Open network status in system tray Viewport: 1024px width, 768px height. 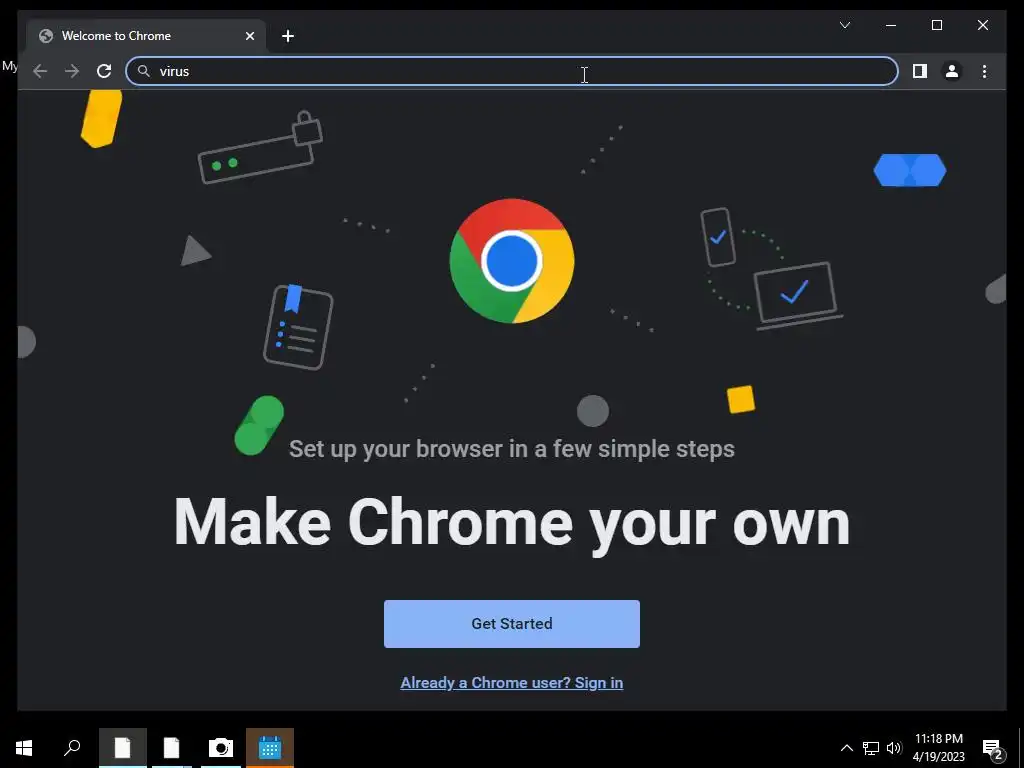coord(871,748)
